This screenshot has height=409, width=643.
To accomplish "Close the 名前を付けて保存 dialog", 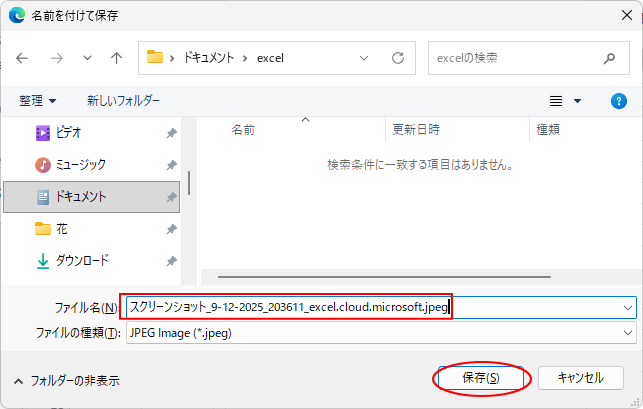I will [627, 15].
